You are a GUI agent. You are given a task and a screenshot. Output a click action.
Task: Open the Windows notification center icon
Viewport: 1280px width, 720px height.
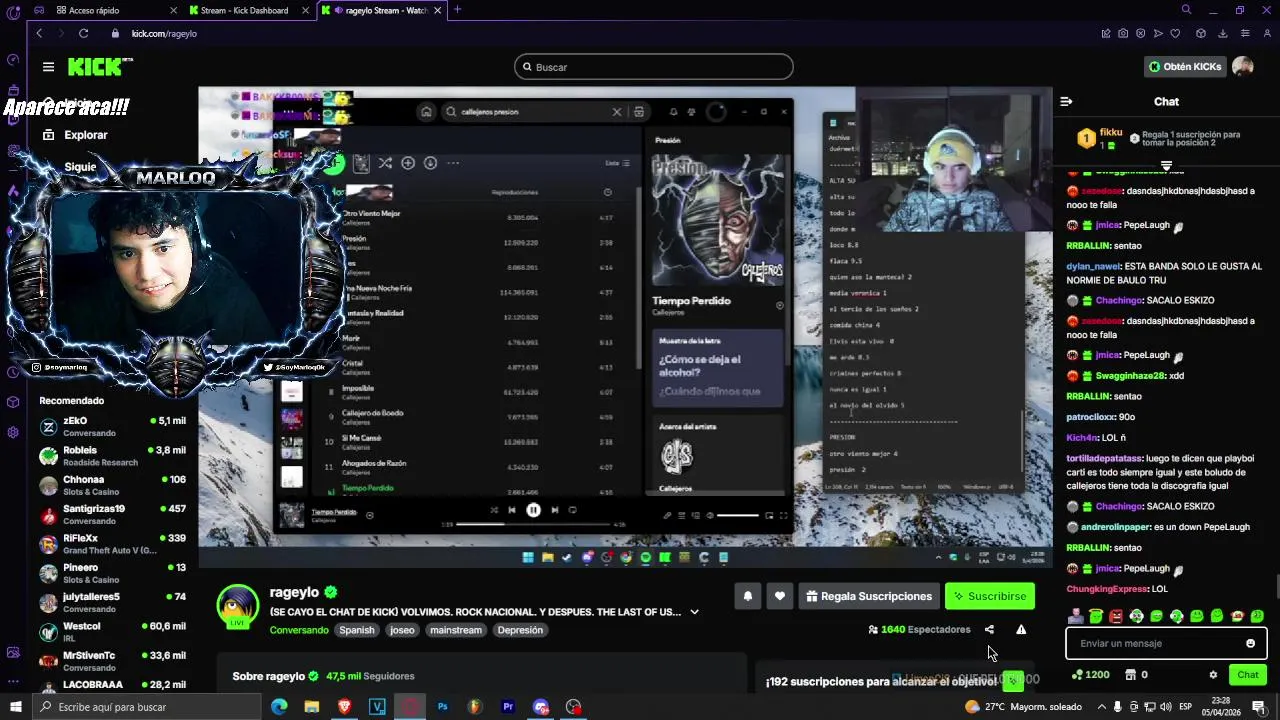click(x=1258, y=707)
